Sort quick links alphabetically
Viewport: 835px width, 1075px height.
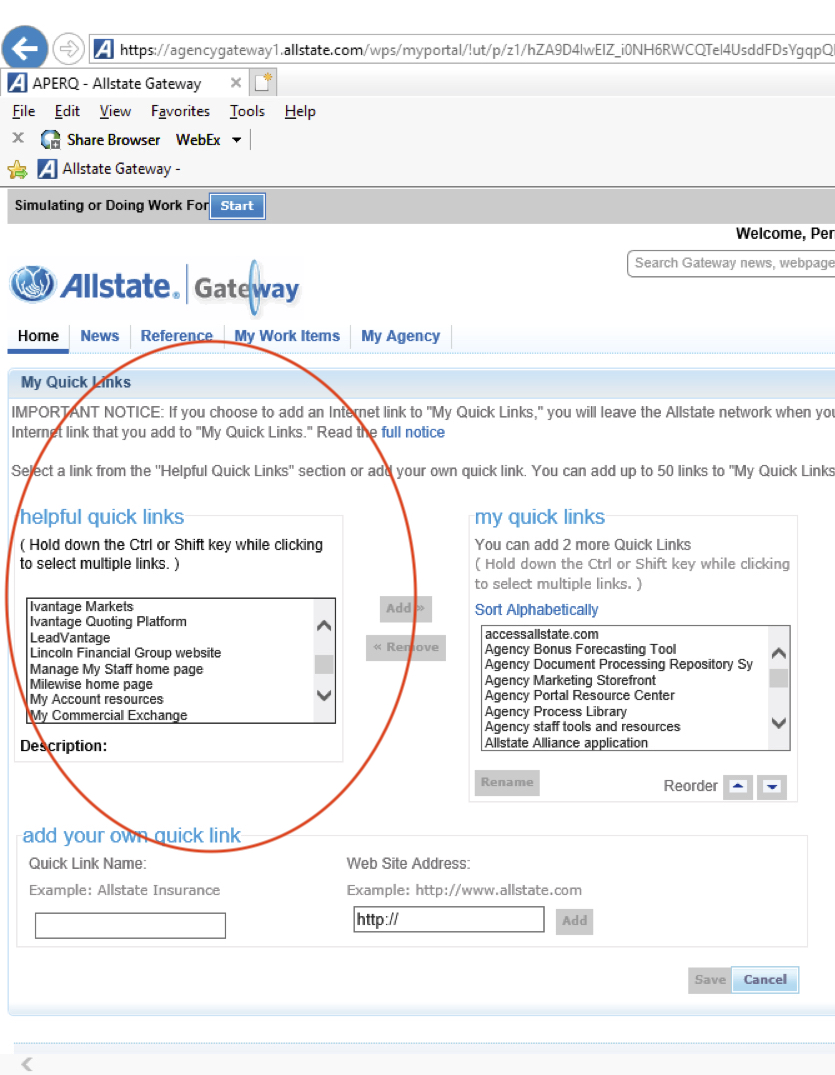(x=536, y=609)
